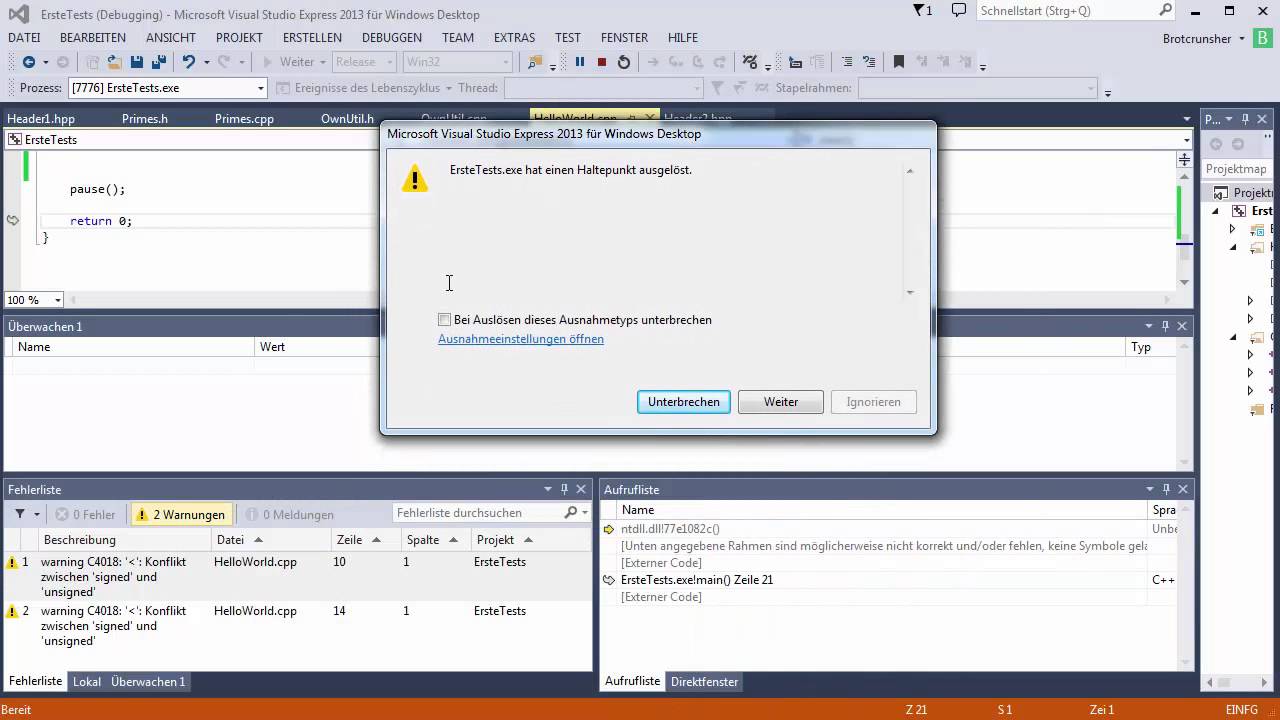The height and width of the screenshot is (720, 1280).
Task: Click the Schnellstart magnifier icon
Action: click(1166, 11)
